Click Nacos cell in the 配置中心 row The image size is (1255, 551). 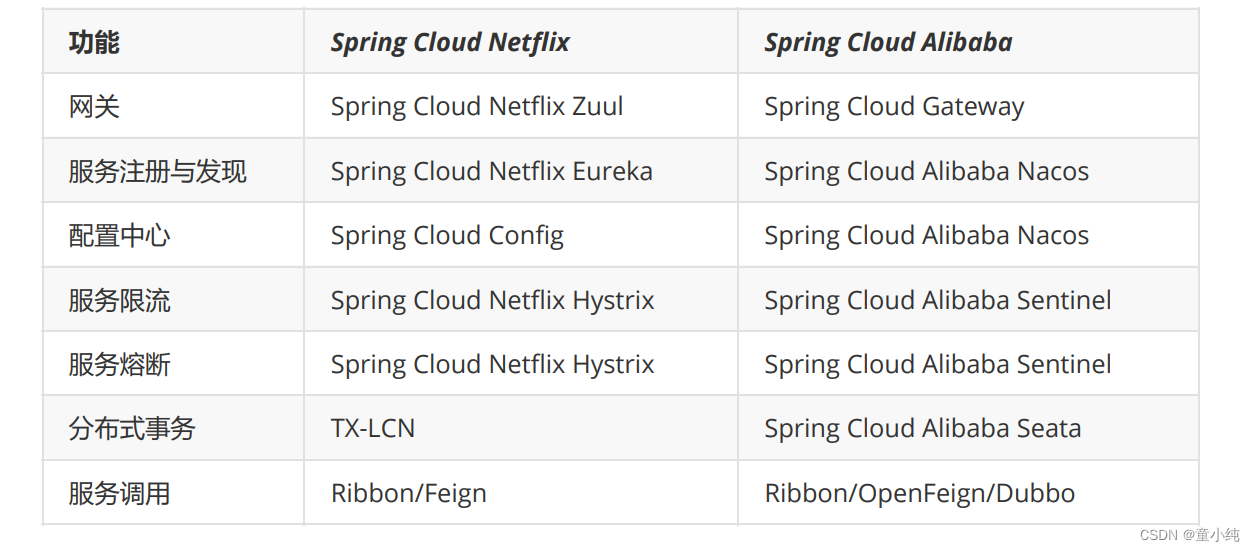[x=926, y=236]
